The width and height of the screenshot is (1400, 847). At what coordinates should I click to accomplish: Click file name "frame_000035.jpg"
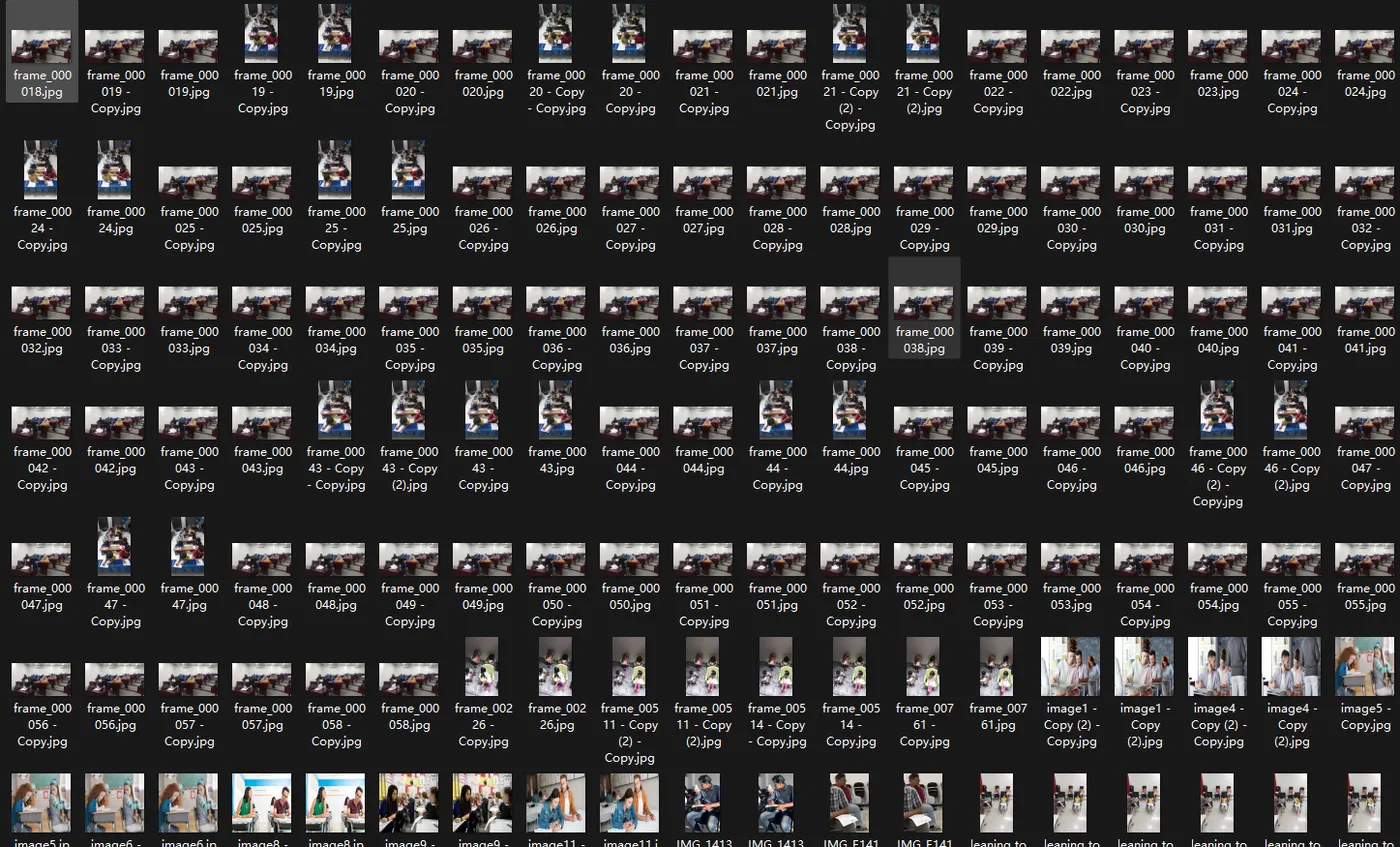[482, 340]
